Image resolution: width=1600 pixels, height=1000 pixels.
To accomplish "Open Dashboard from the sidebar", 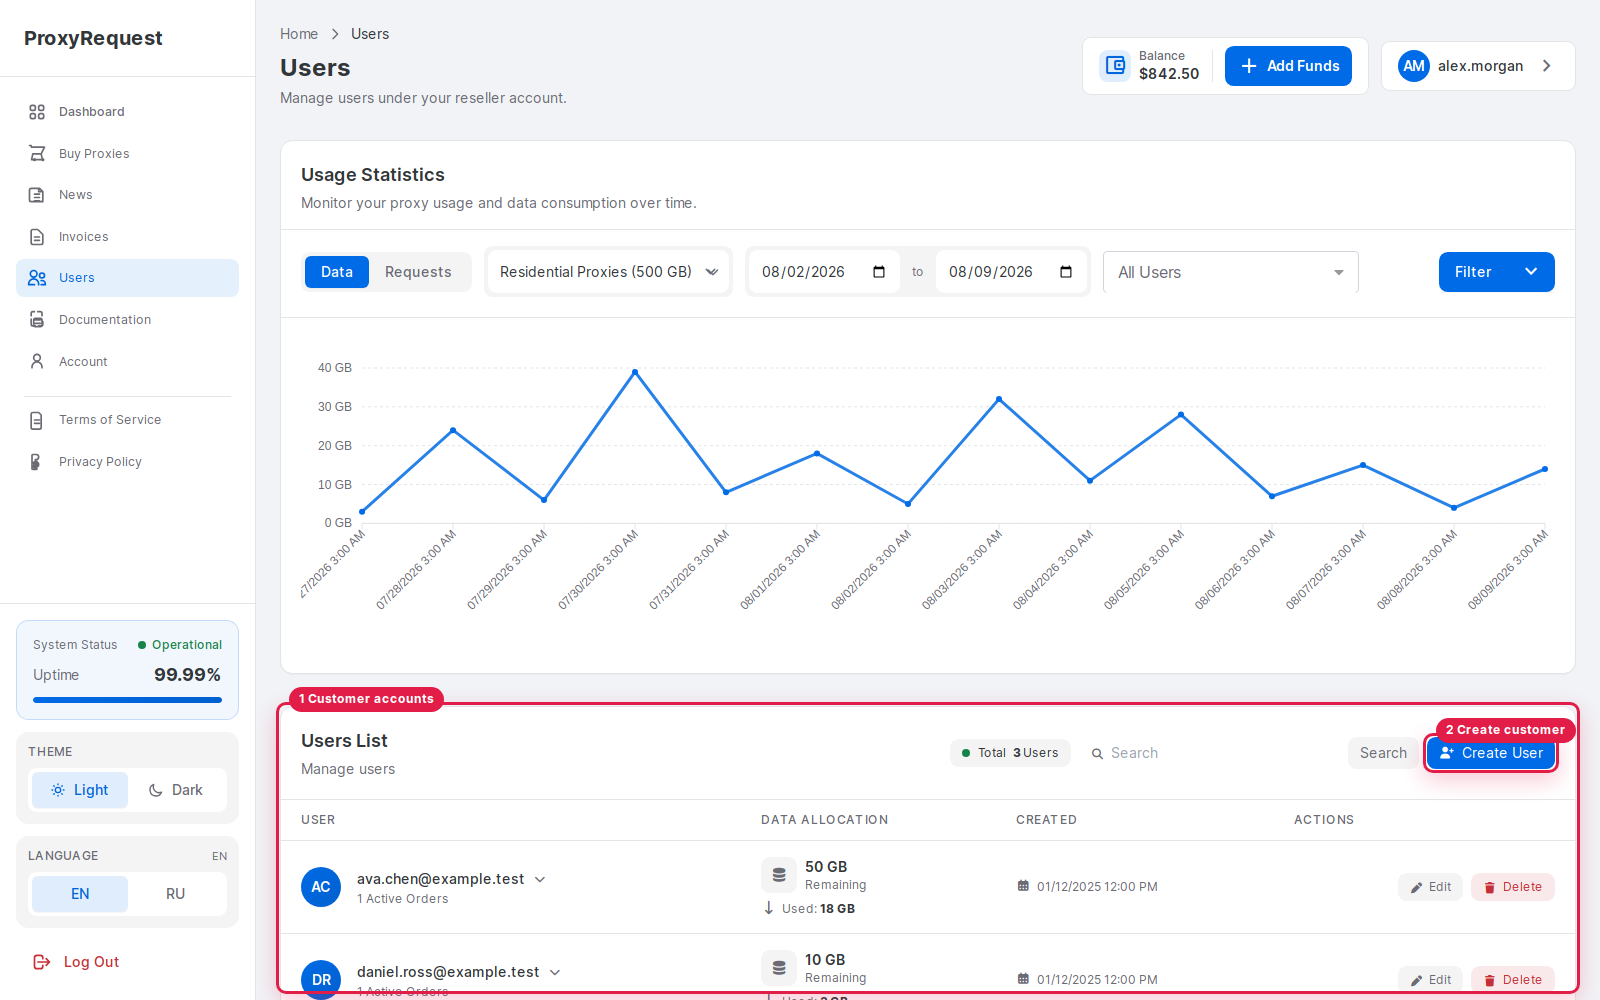I will coord(127,112).
